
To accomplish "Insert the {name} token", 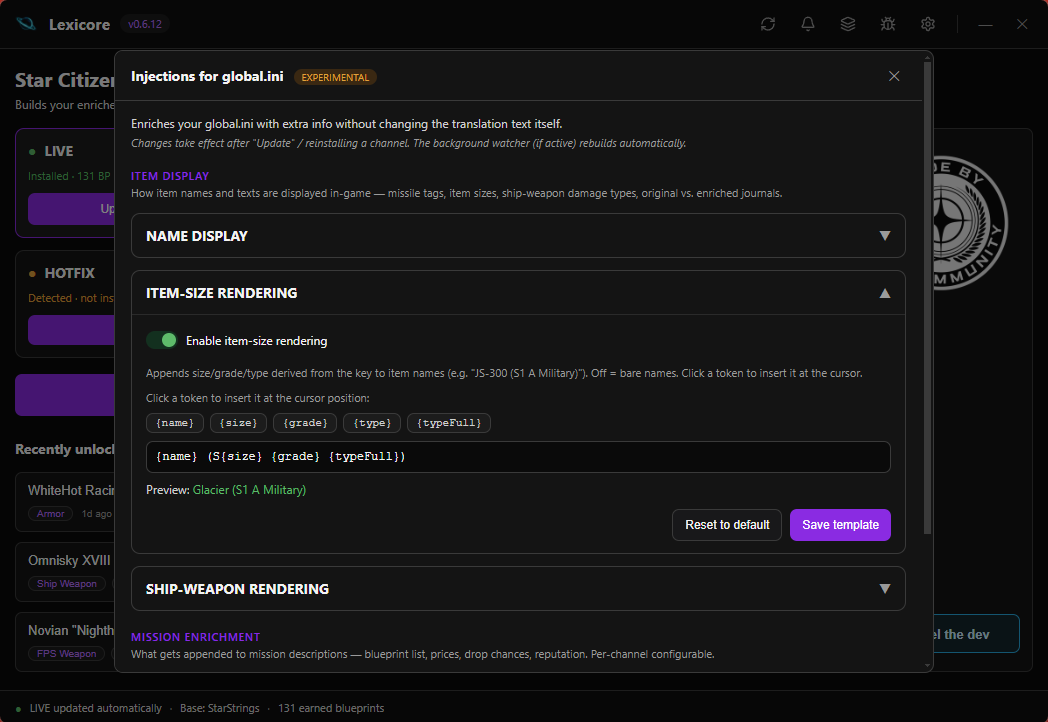I will [x=175, y=423].
